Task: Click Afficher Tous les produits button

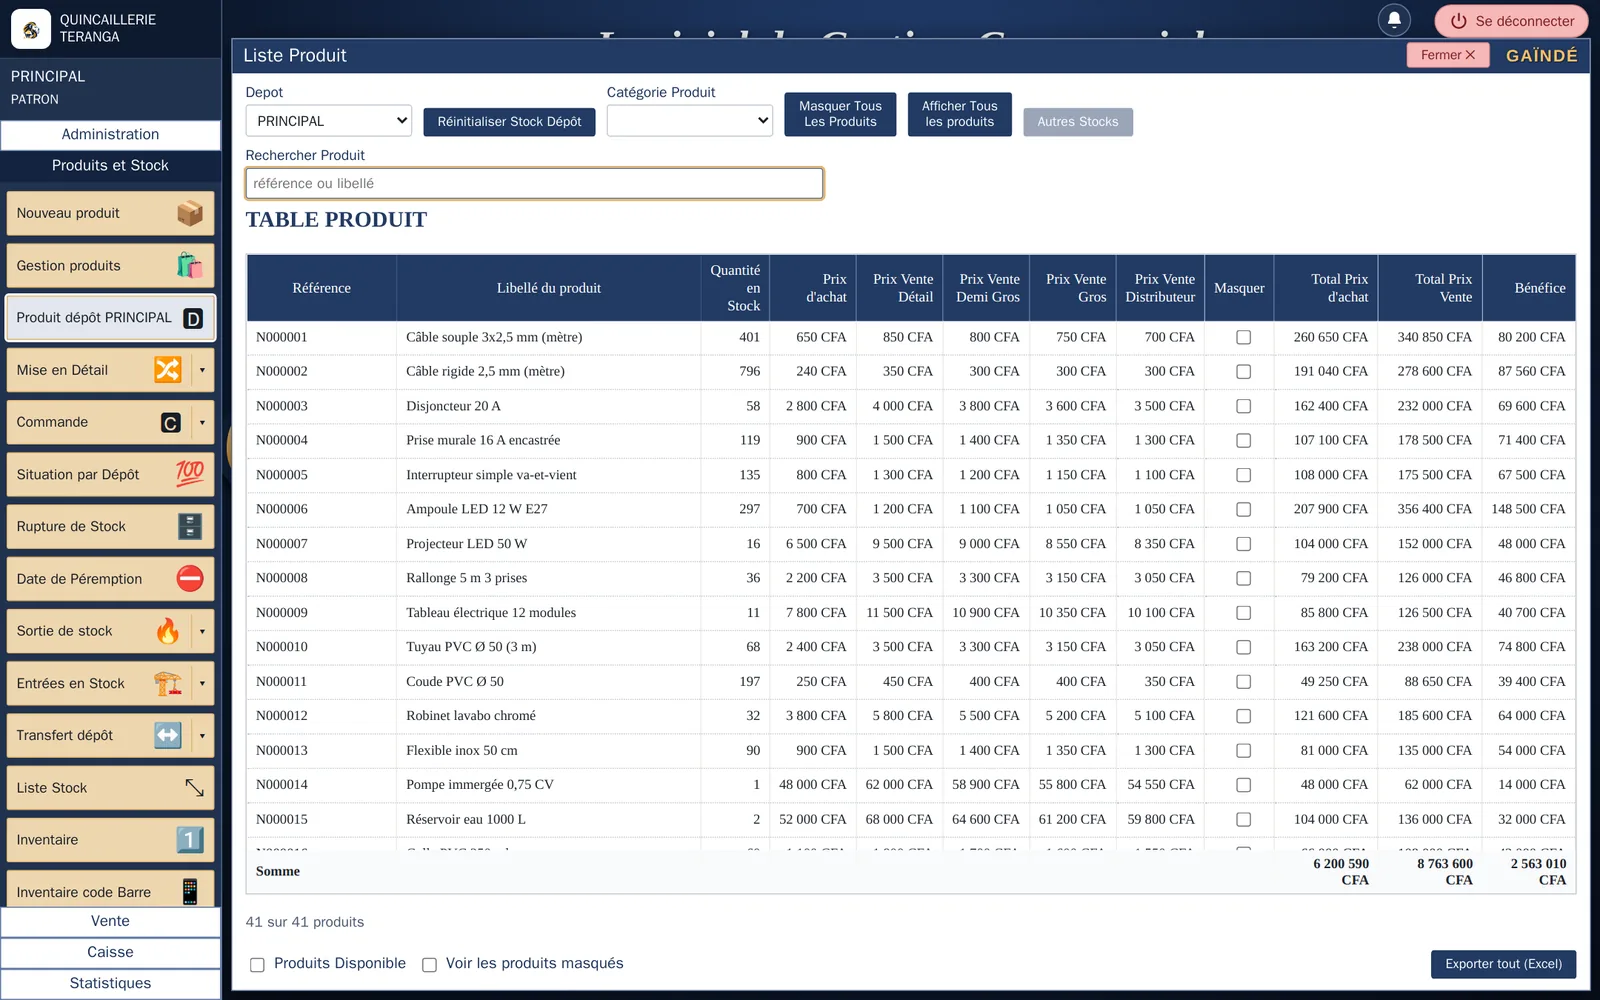Action: click(960, 114)
